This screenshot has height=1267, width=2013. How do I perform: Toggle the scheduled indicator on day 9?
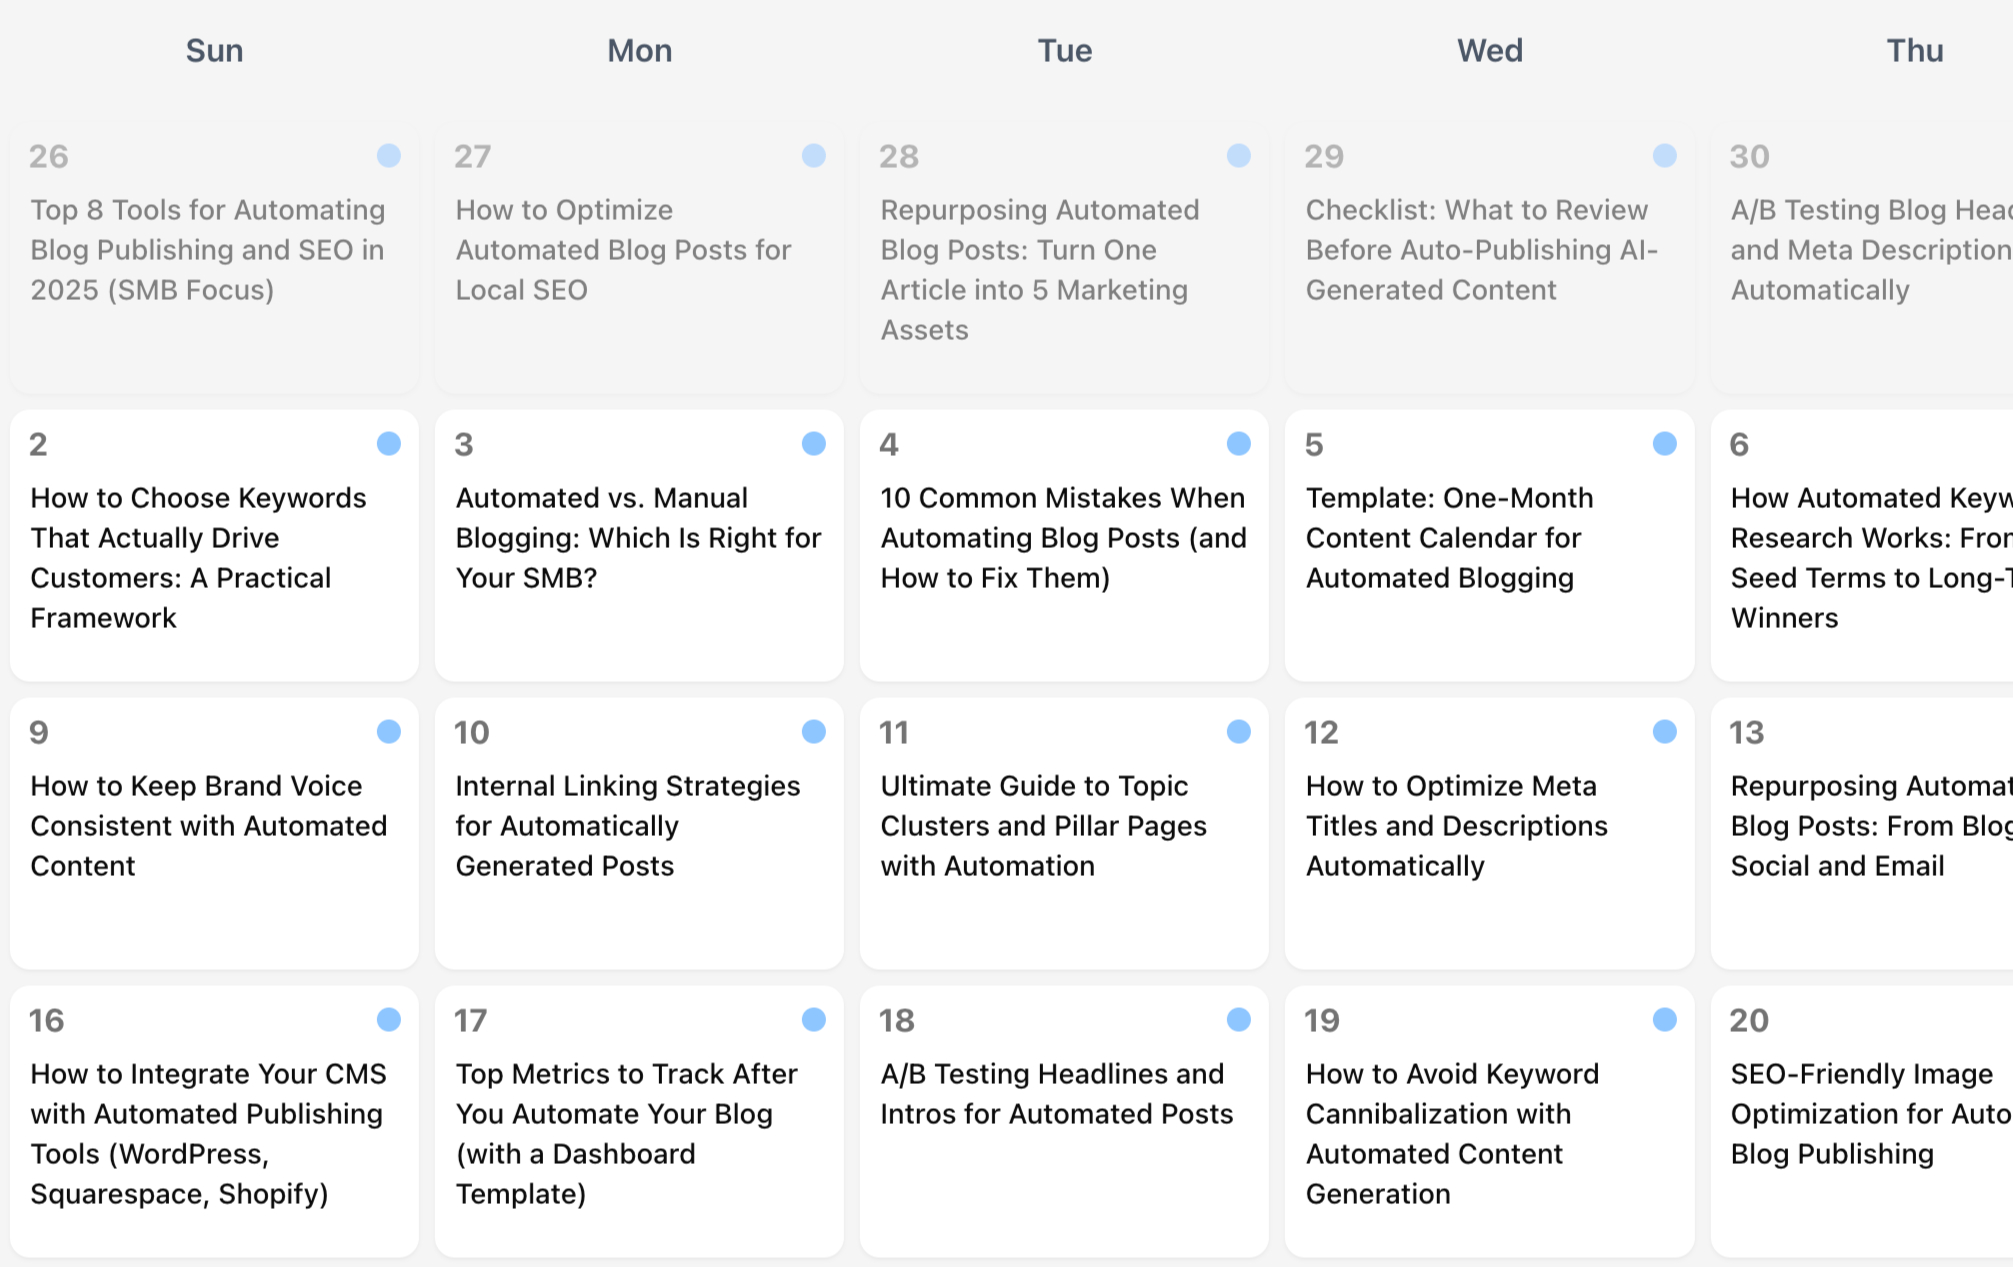(388, 731)
